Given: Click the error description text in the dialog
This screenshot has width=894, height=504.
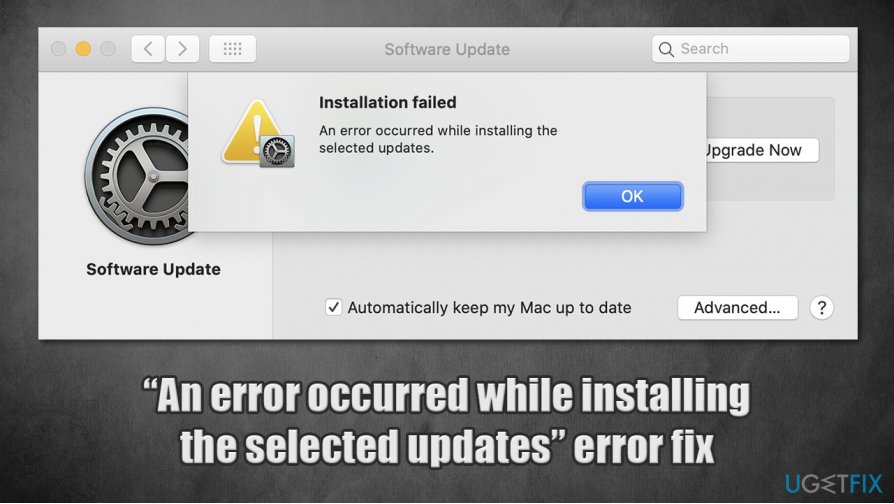Looking at the screenshot, I should coord(437,139).
